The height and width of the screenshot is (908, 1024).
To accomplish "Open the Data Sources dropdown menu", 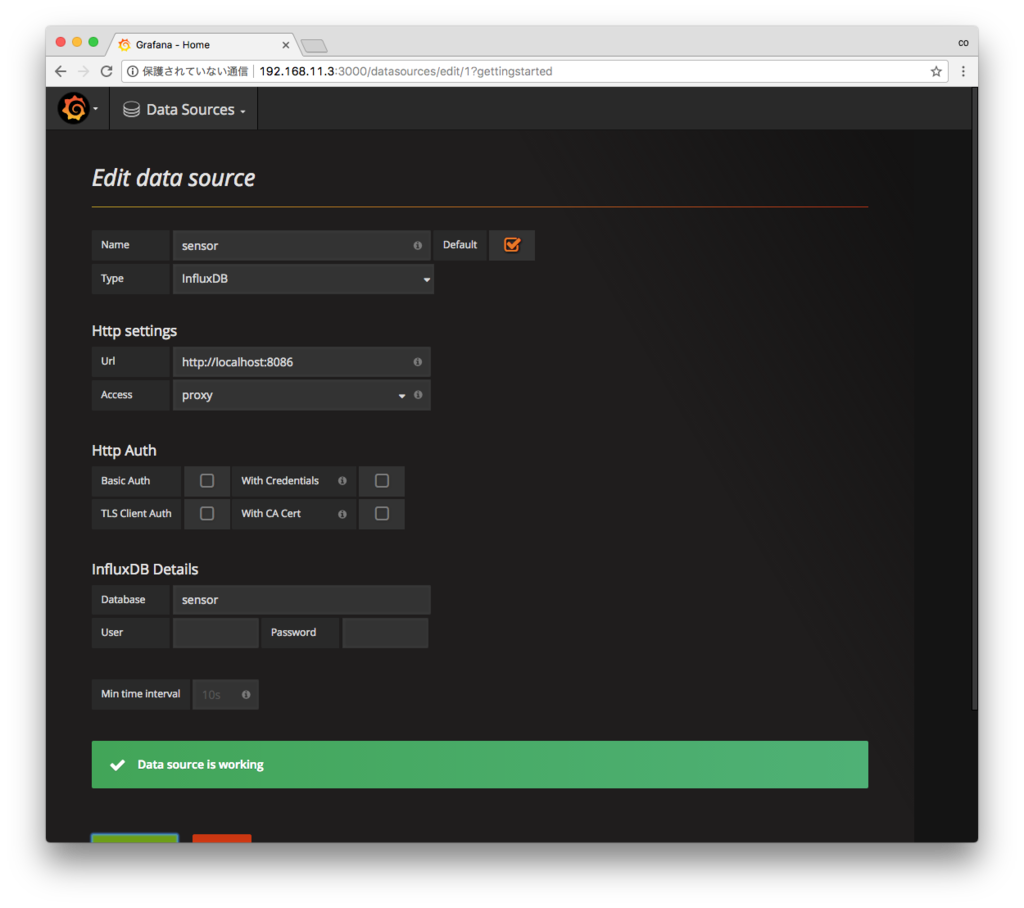I will tap(184, 109).
